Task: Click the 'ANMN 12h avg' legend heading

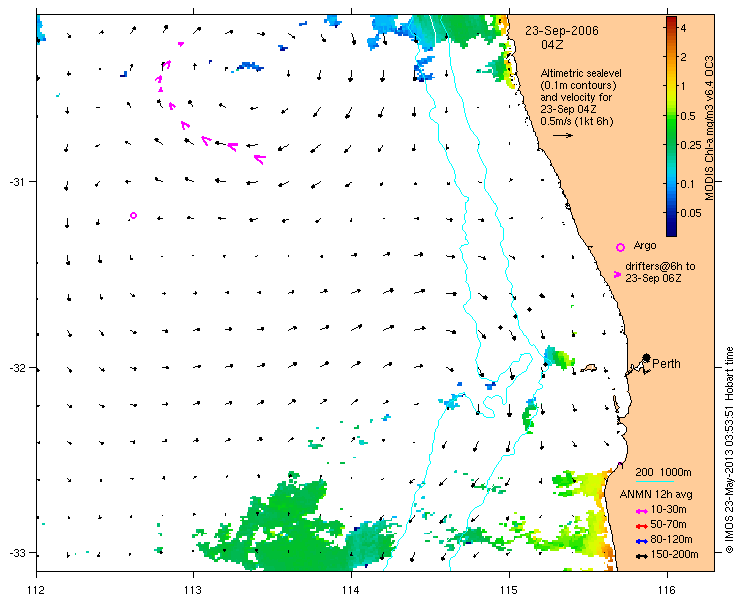Action: [656, 494]
